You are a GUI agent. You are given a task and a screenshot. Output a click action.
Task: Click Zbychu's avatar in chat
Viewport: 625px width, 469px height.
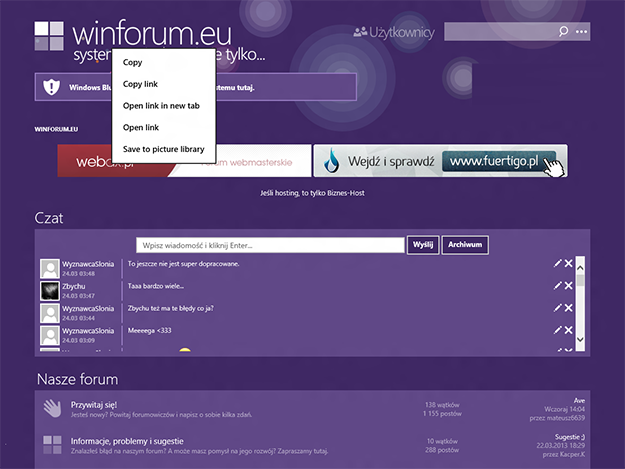[50, 290]
